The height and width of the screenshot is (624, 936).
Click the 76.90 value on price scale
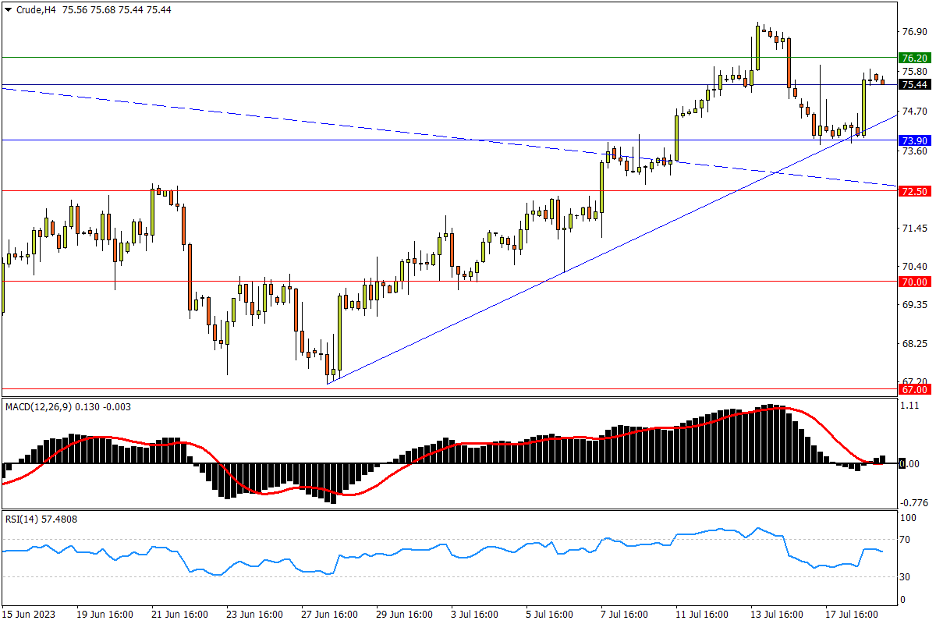(x=914, y=32)
